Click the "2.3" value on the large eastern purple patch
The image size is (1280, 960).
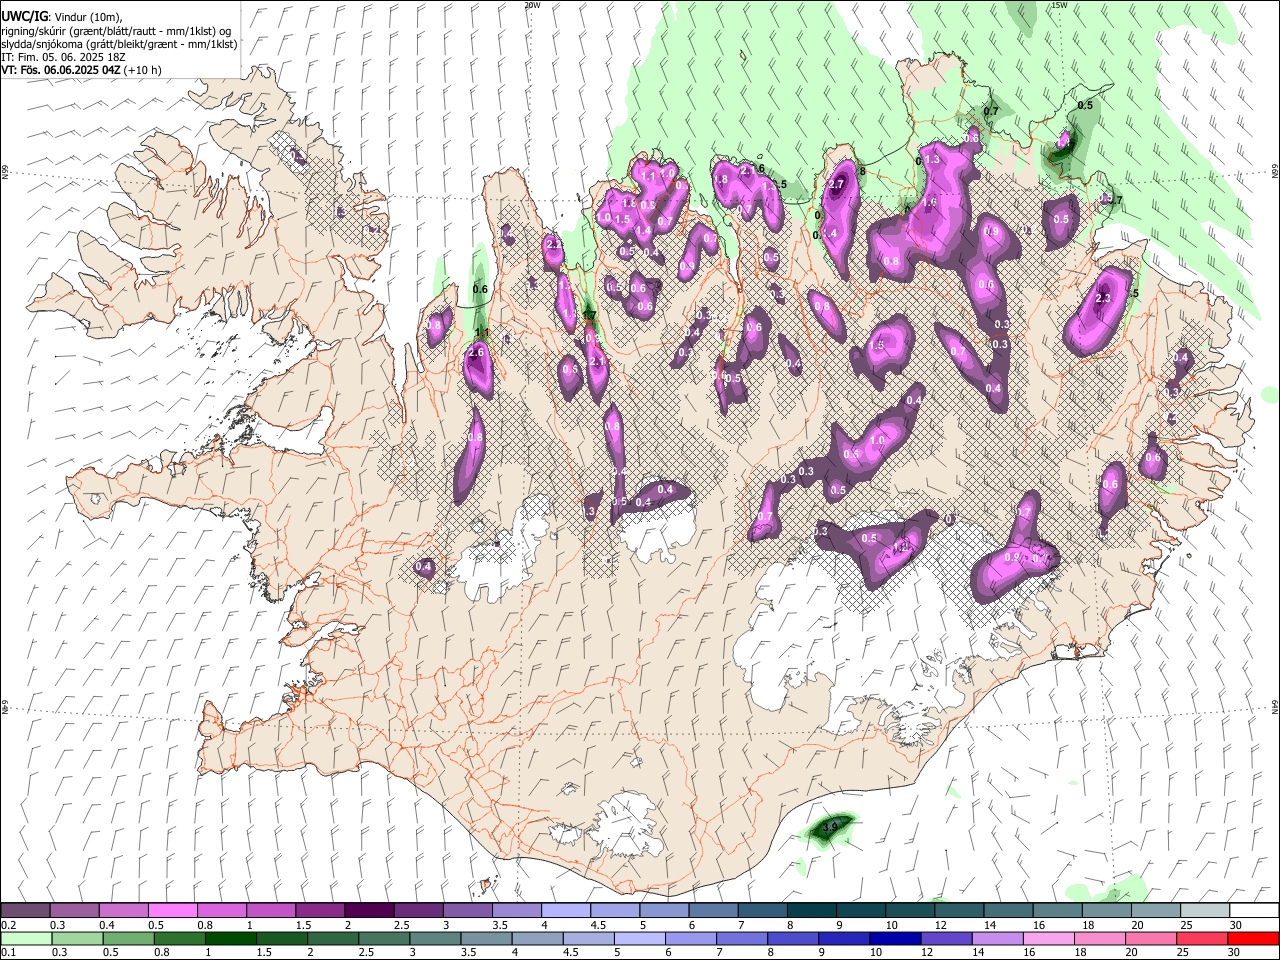pyautogui.click(x=1104, y=298)
